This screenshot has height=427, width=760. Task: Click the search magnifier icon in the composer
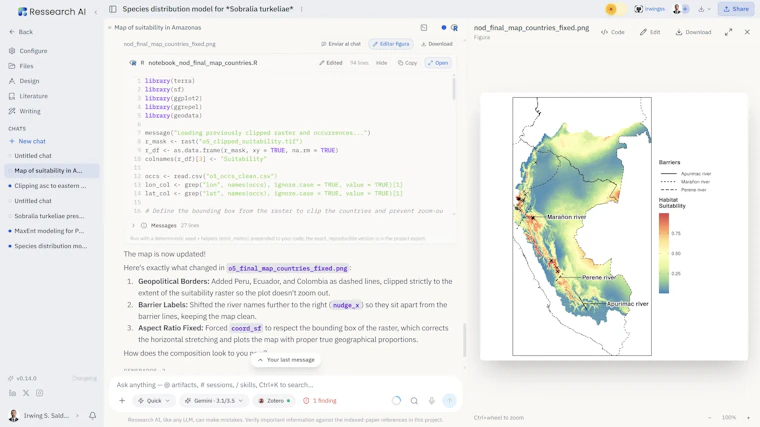pos(414,401)
